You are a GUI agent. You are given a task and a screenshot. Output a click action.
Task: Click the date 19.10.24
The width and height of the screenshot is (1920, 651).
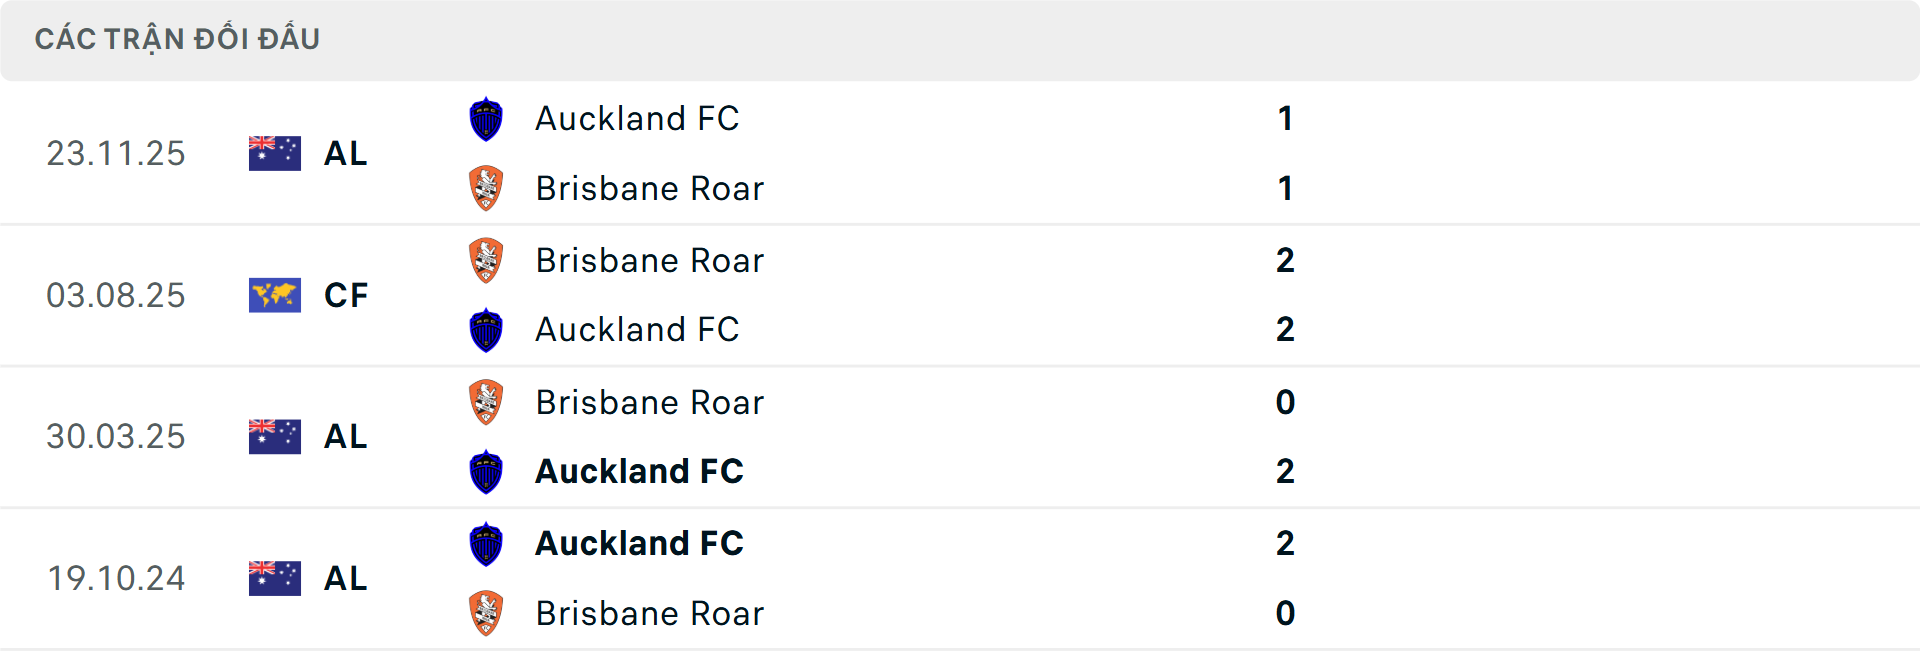click(116, 578)
